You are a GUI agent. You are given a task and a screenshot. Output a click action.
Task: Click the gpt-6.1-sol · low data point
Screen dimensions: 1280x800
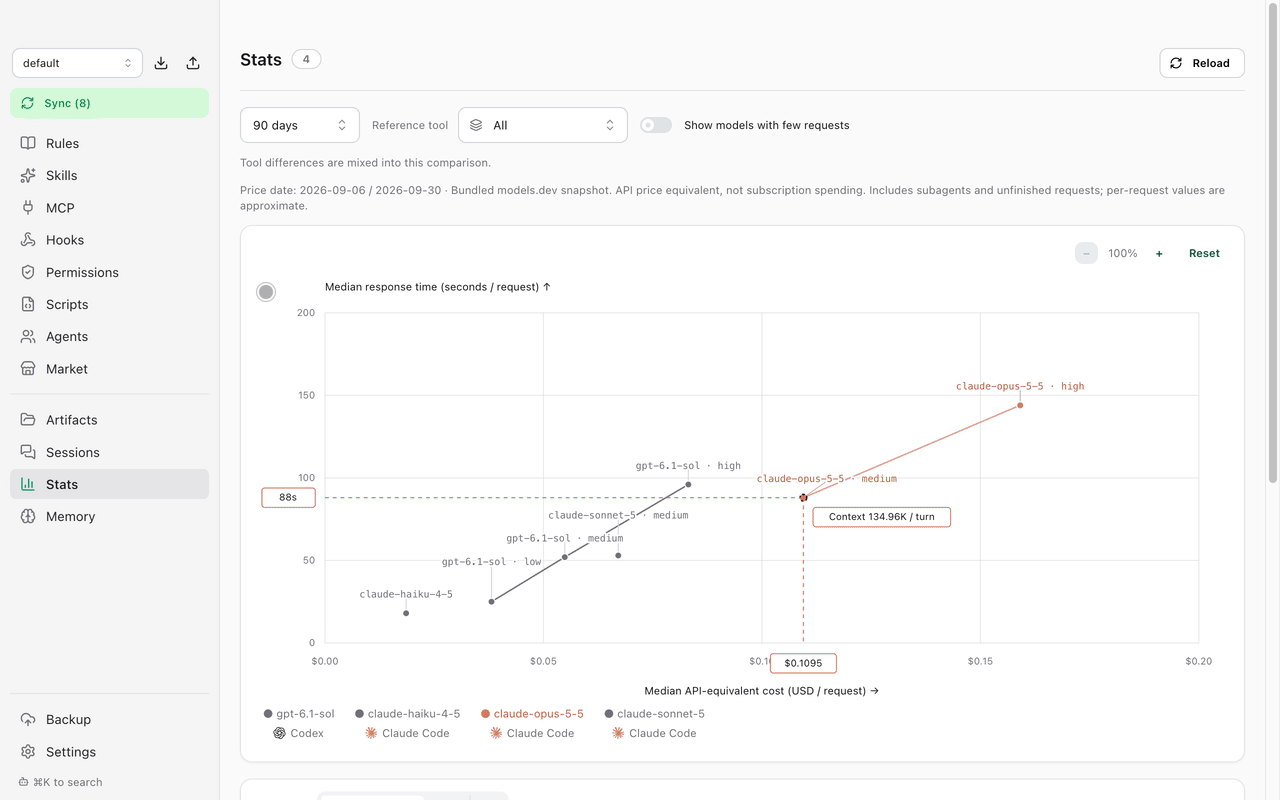[x=491, y=602]
